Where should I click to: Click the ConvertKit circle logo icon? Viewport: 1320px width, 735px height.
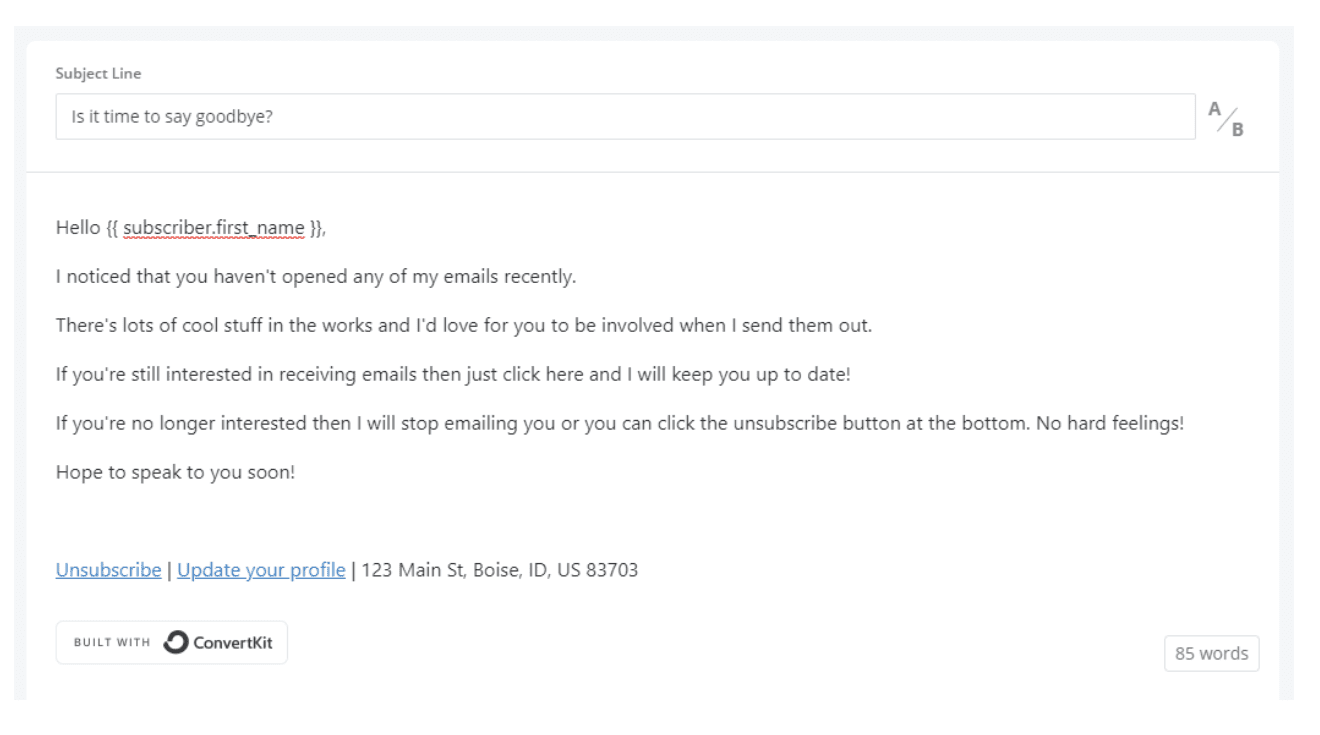[x=176, y=642]
